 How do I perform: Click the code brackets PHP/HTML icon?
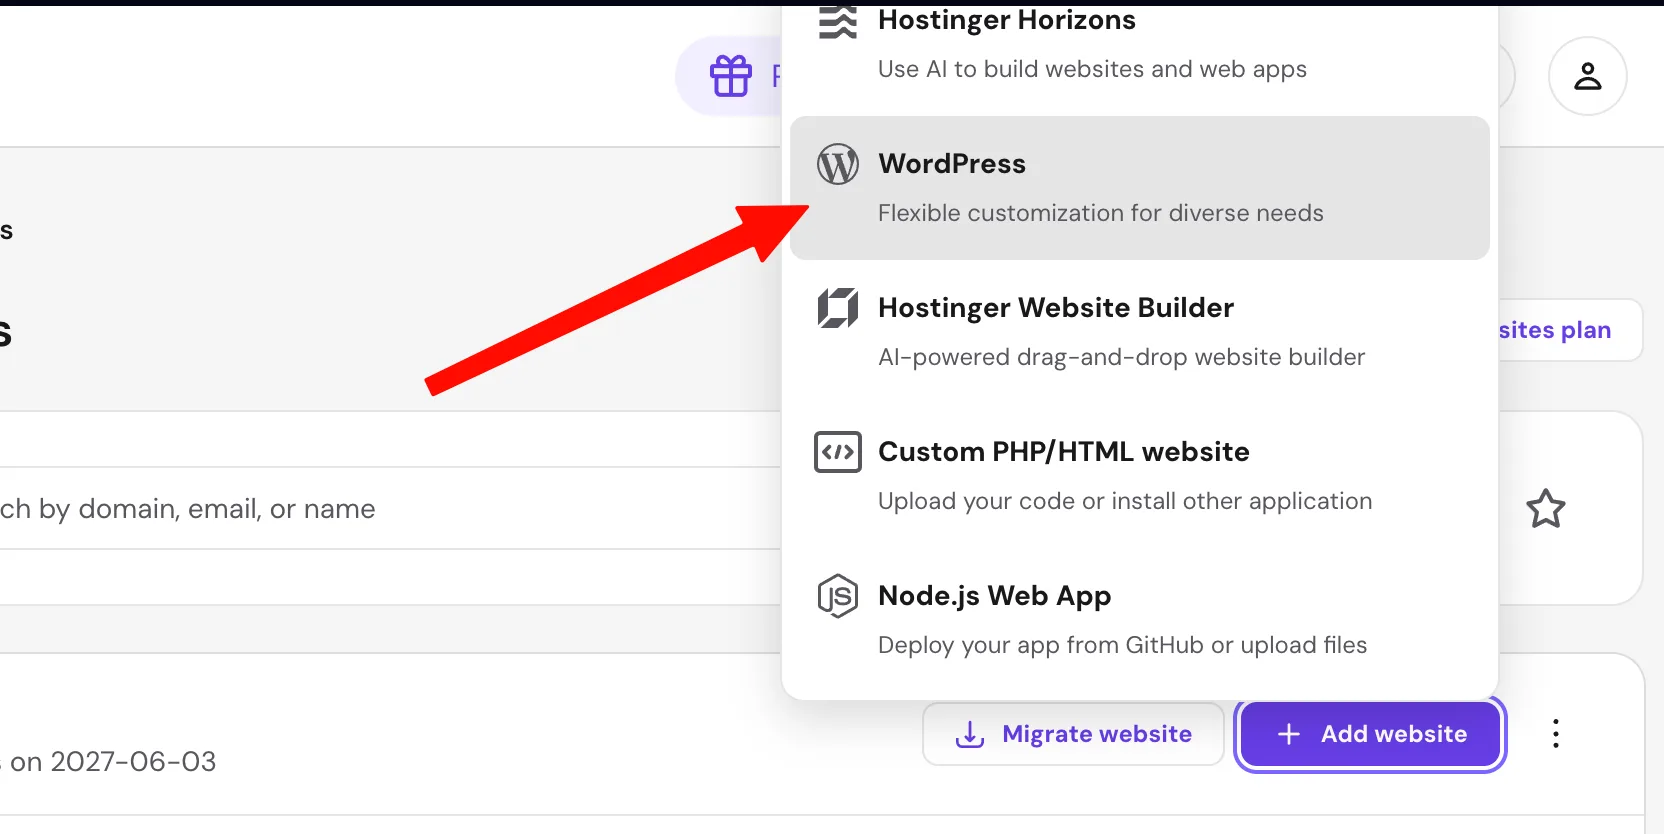coord(838,452)
